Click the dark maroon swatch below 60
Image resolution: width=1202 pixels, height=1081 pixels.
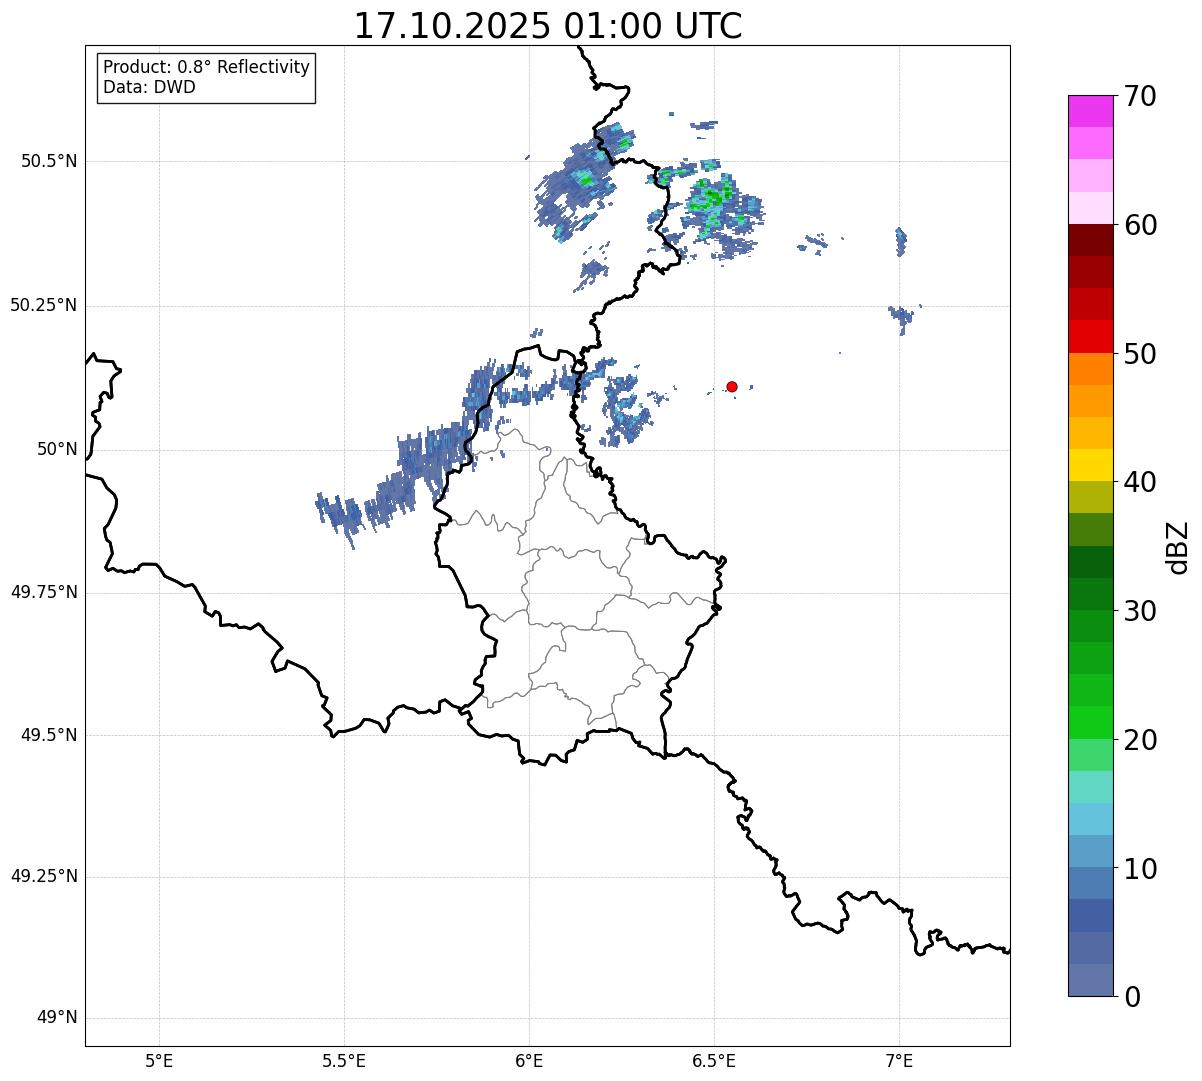[1090, 240]
